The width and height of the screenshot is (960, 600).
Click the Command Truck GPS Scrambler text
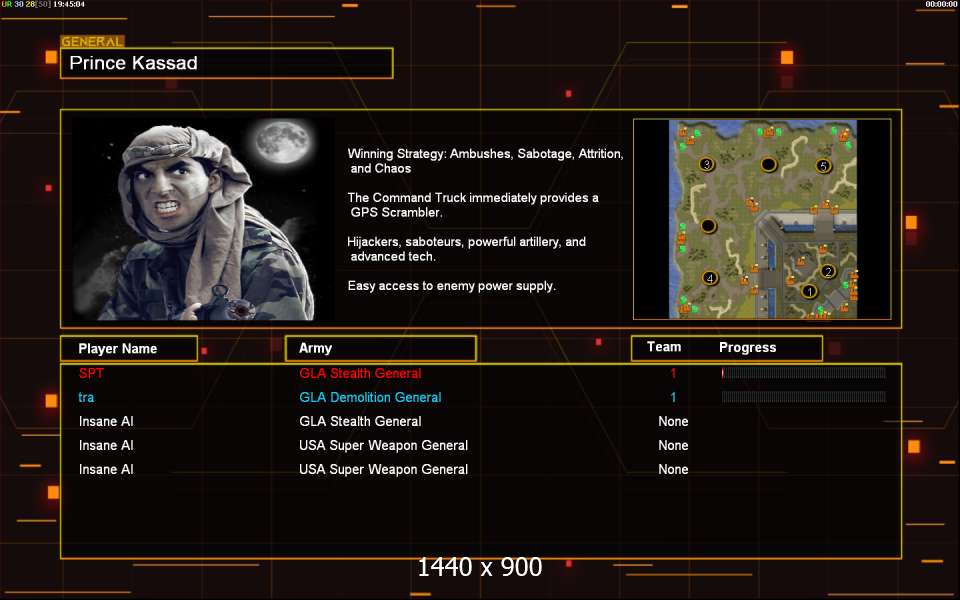click(473, 205)
